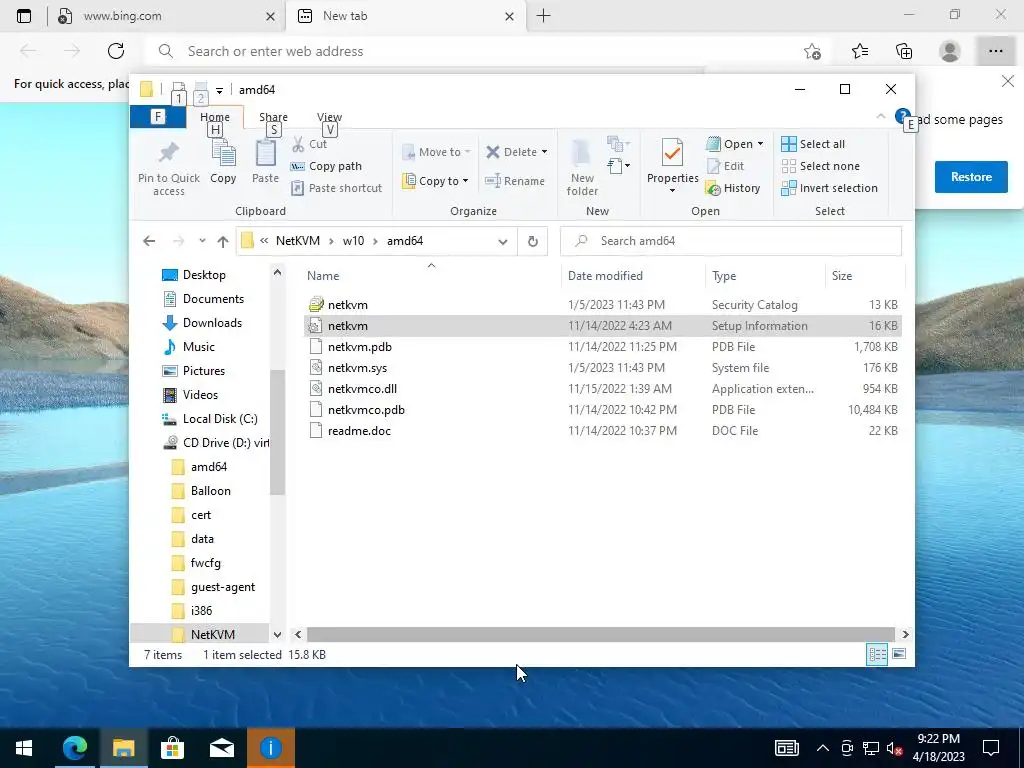Sort by Size column header
Image resolution: width=1024 pixels, height=768 pixels.
coord(865,276)
